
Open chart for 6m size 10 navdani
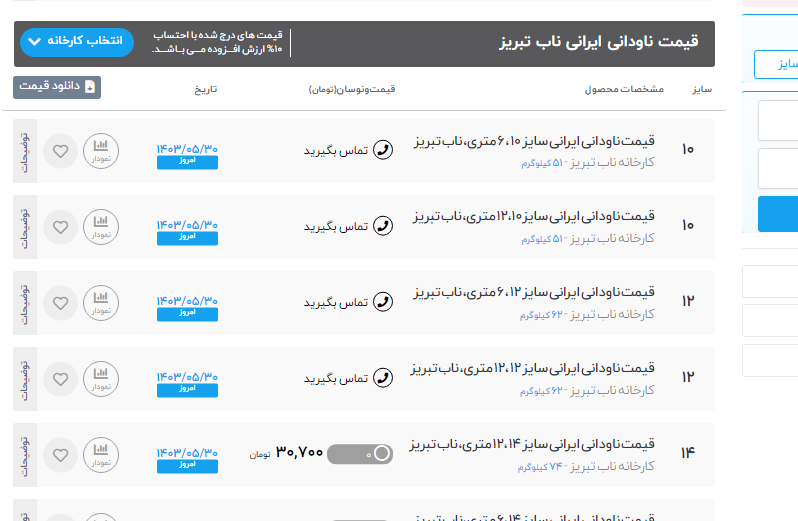100,151
